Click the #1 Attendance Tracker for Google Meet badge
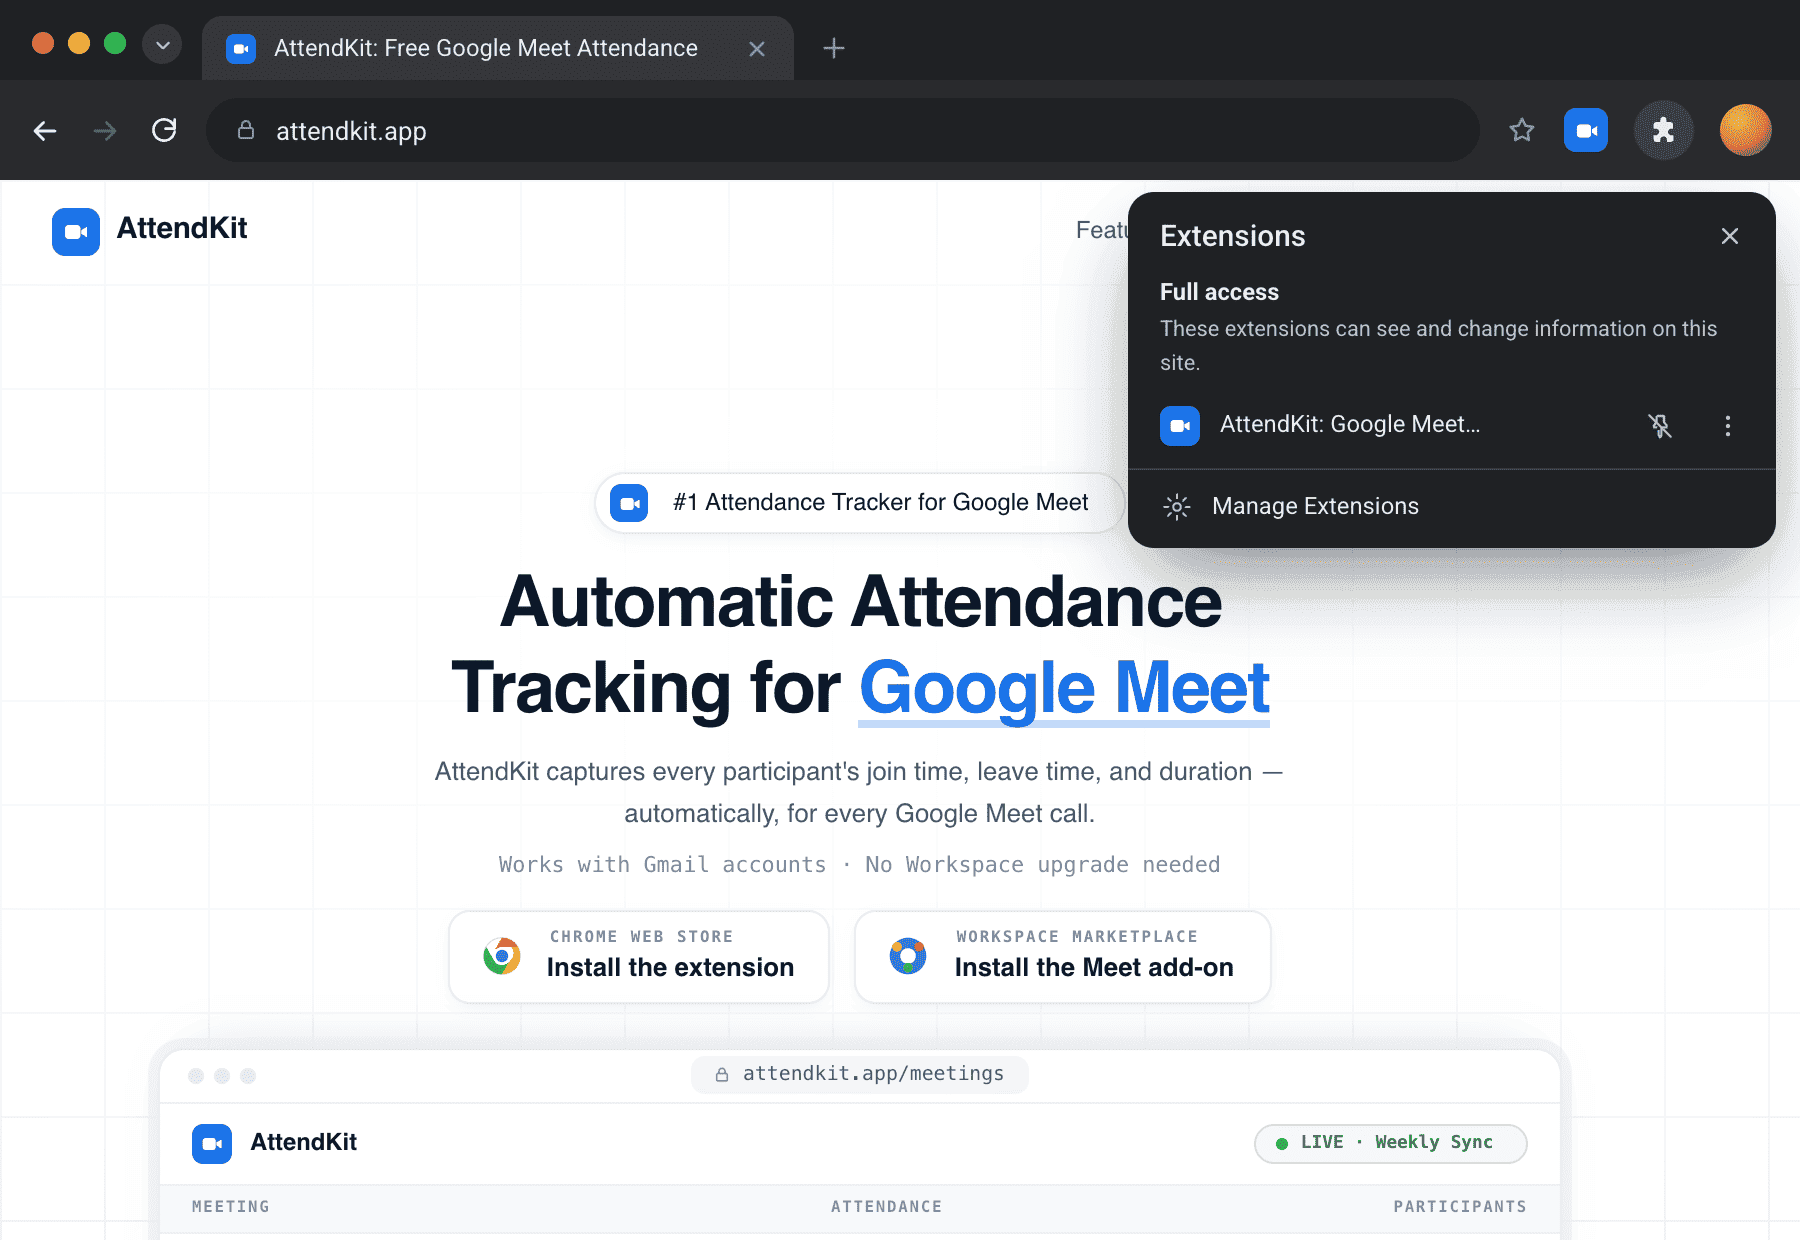Image resolution: width=1800 pixels, height=1240 pixels. [860, 503]
